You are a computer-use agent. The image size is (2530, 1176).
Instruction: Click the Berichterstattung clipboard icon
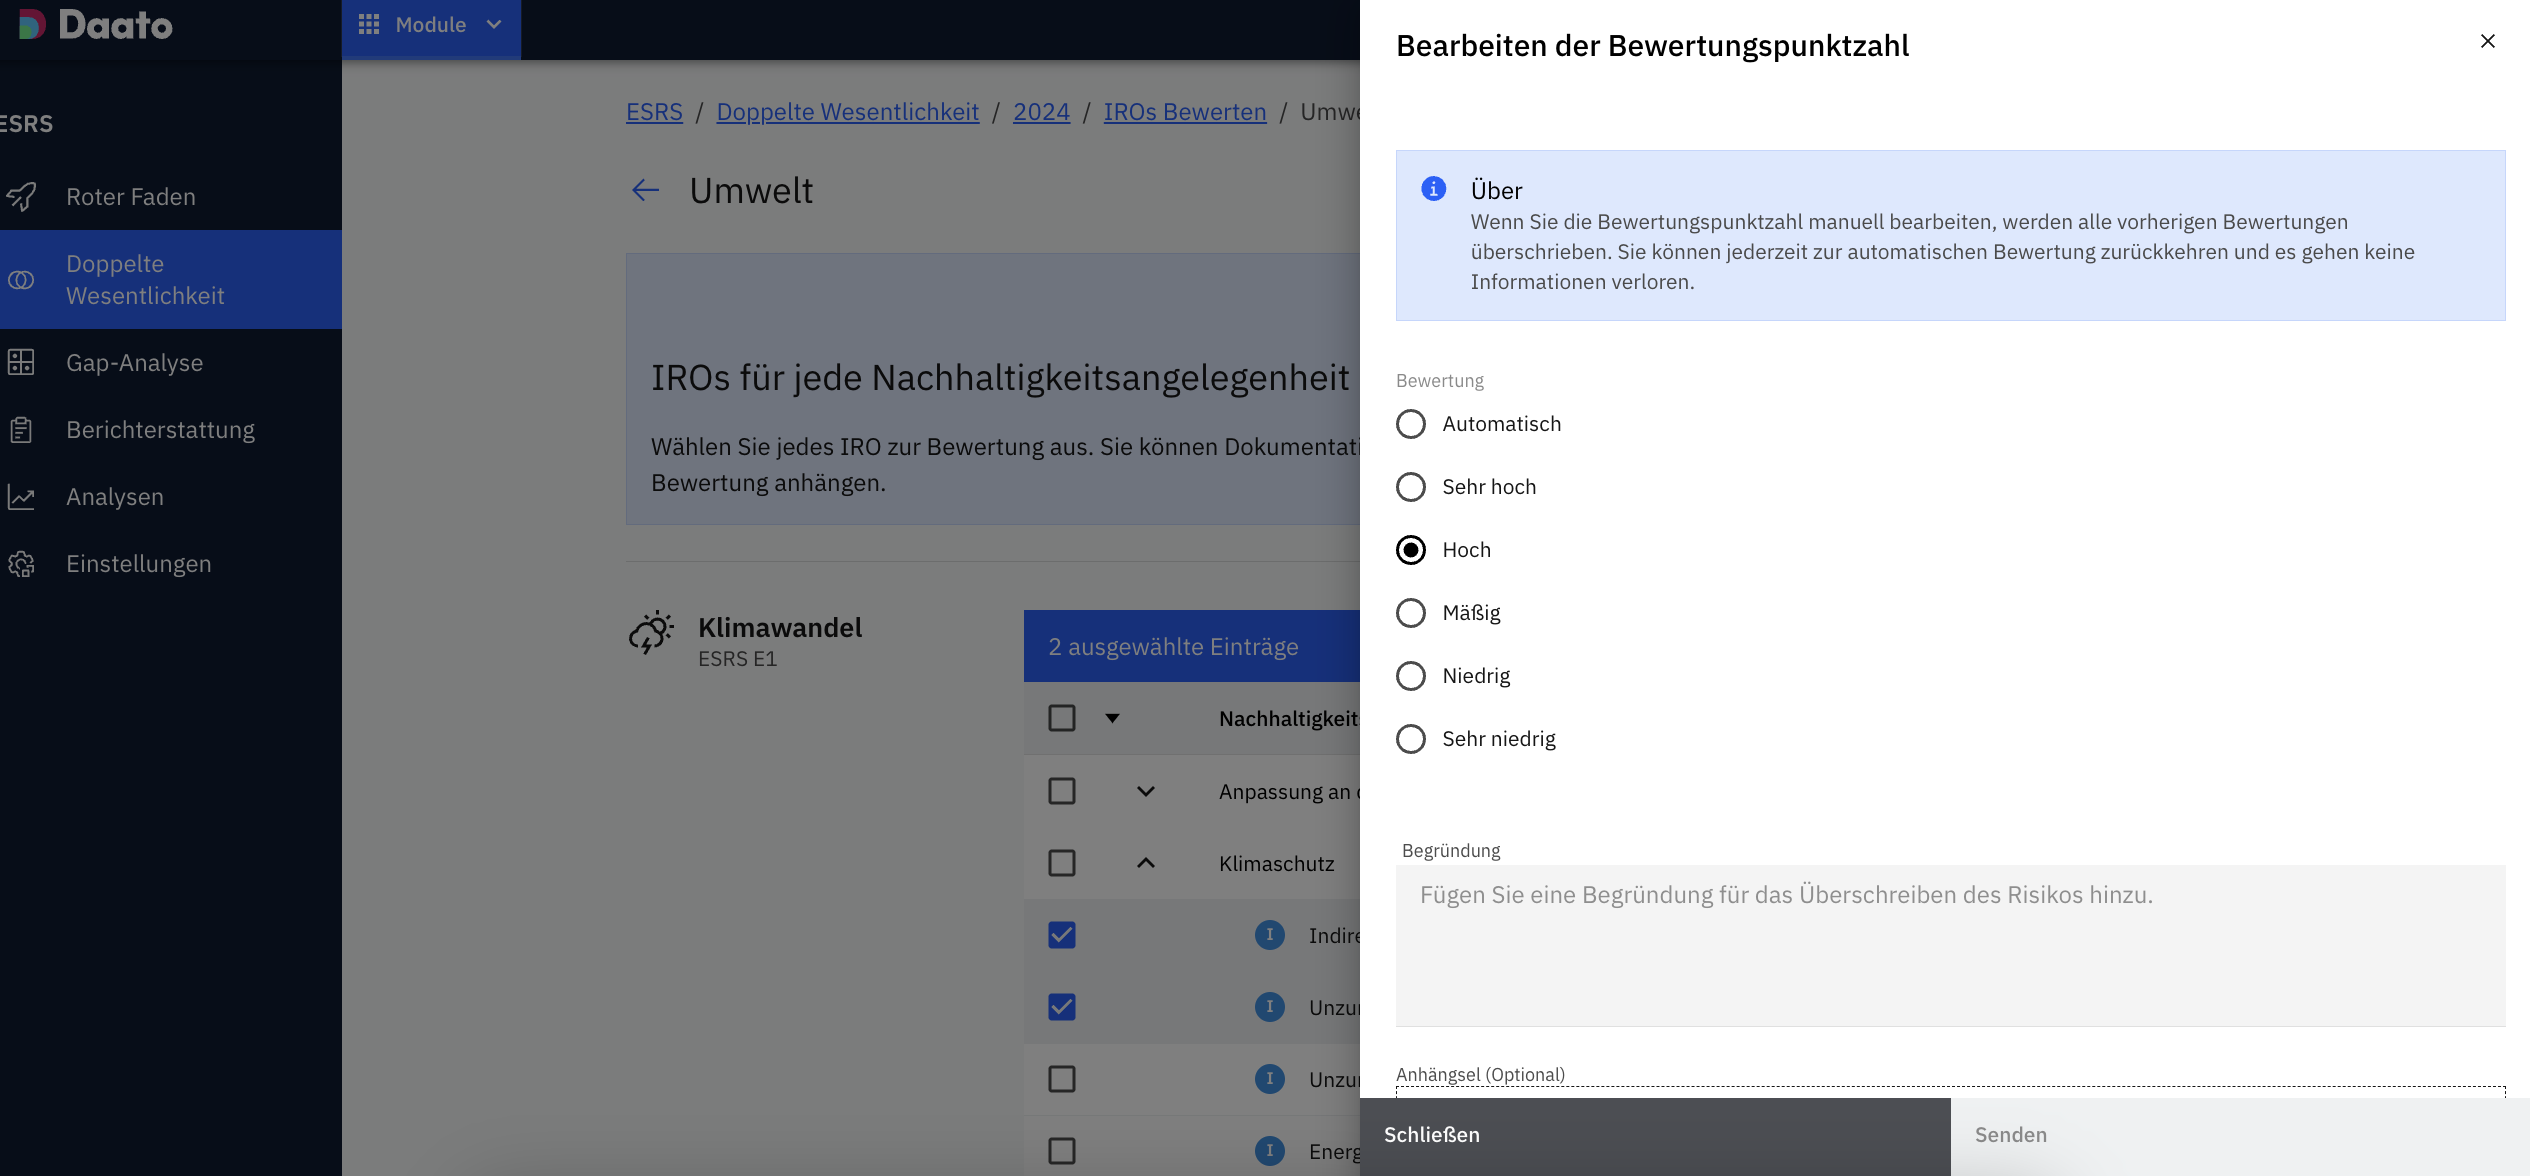[21, 429]
